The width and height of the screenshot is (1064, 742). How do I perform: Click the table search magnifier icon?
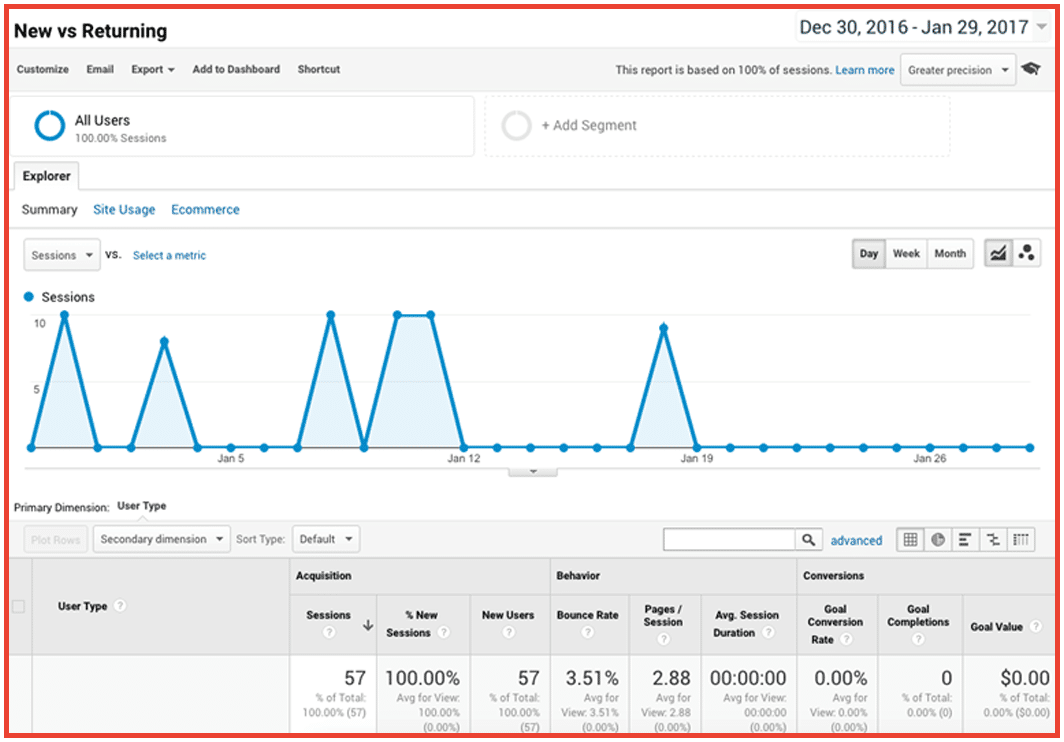pyautogui.click(x=808, y=540)
